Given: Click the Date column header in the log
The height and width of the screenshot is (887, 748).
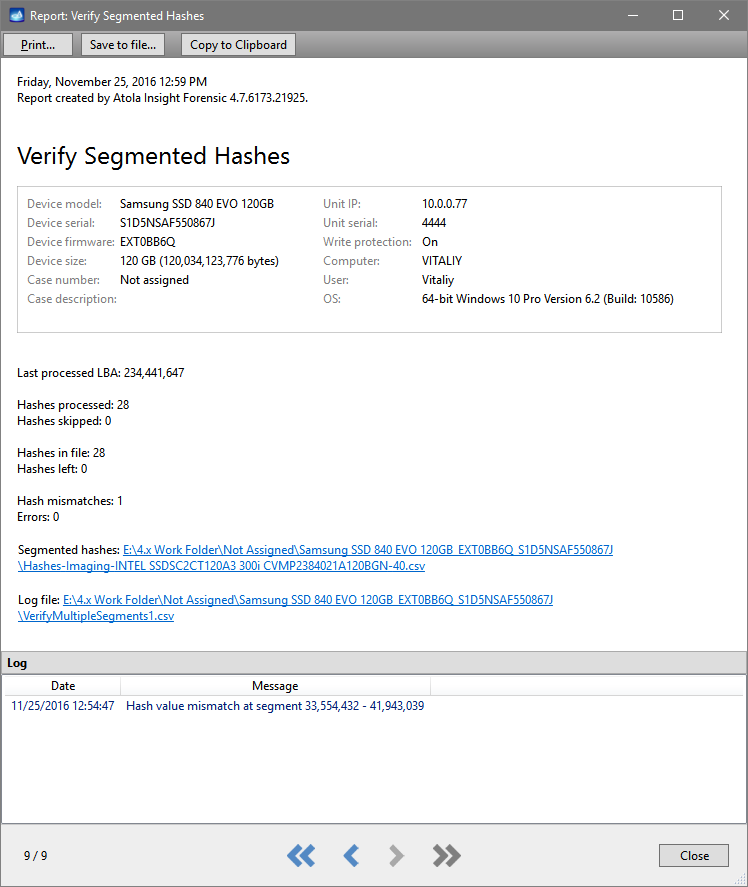Looking at the screenshot, I should pos(63,685).
